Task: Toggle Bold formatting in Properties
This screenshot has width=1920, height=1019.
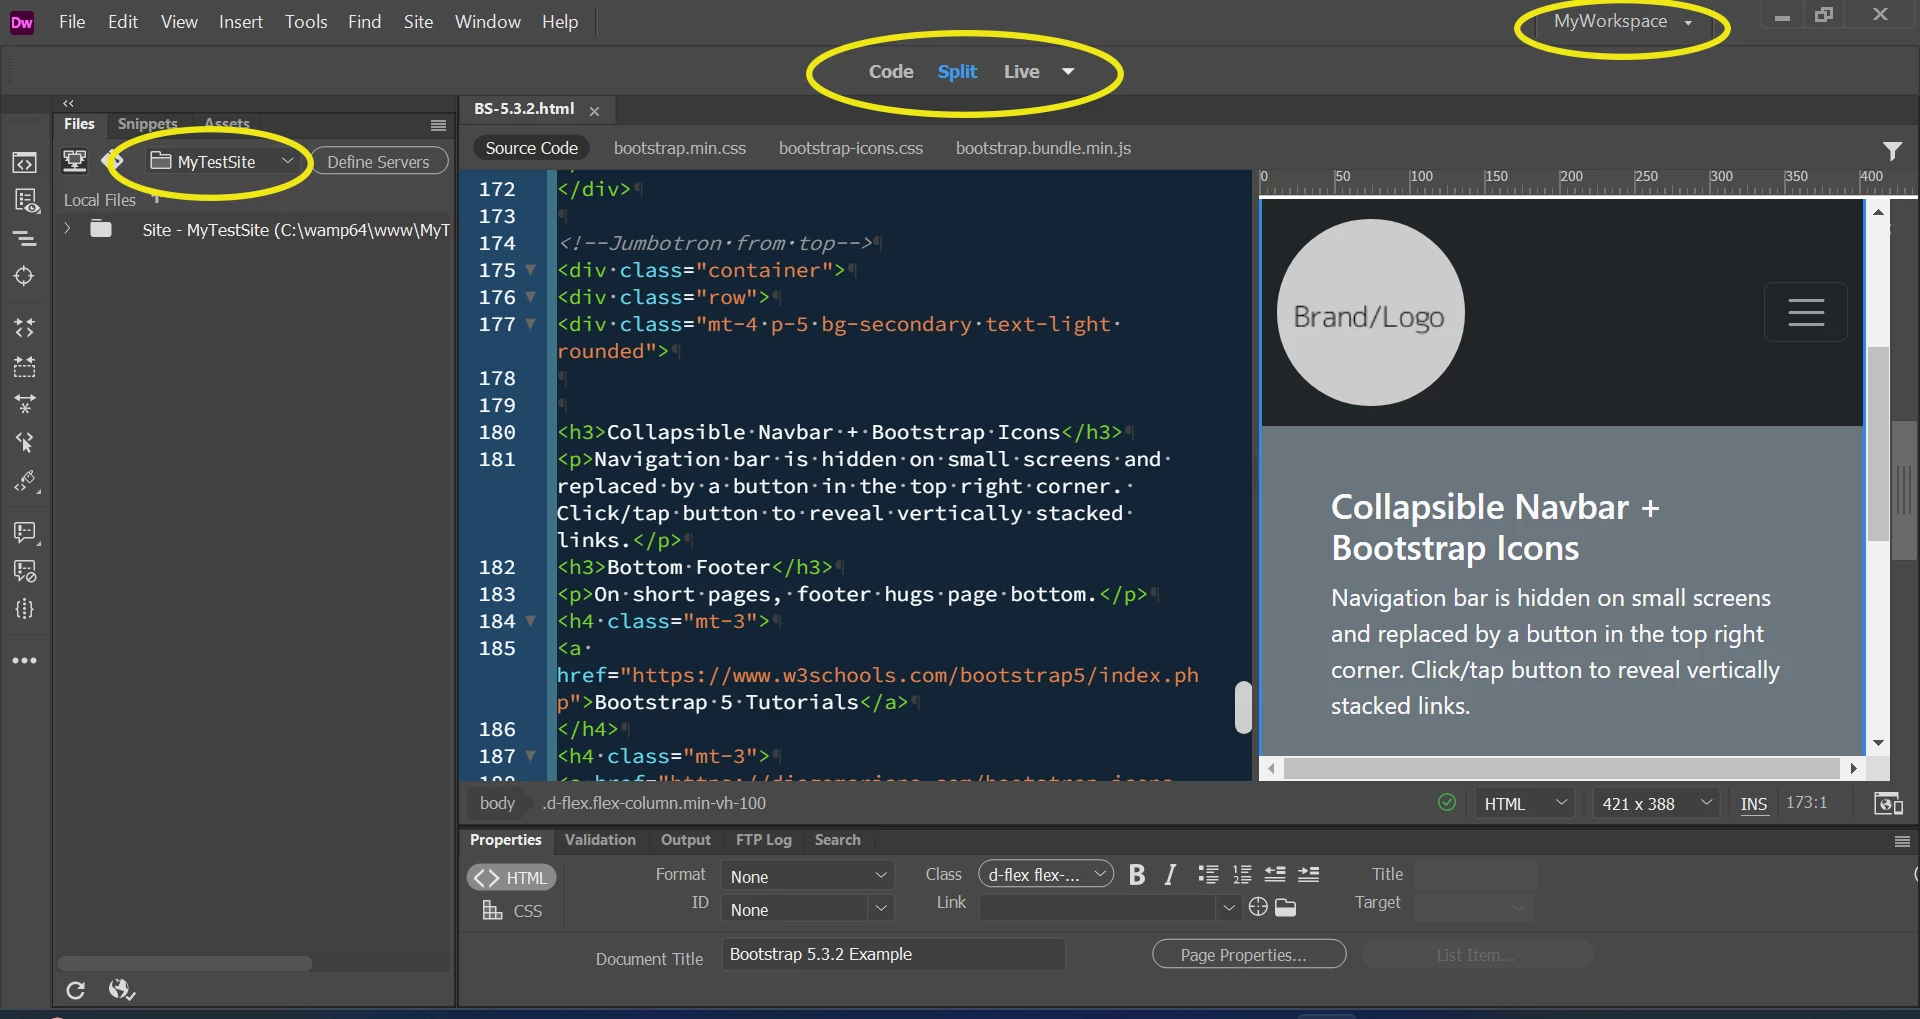Action: point(1137,875)
